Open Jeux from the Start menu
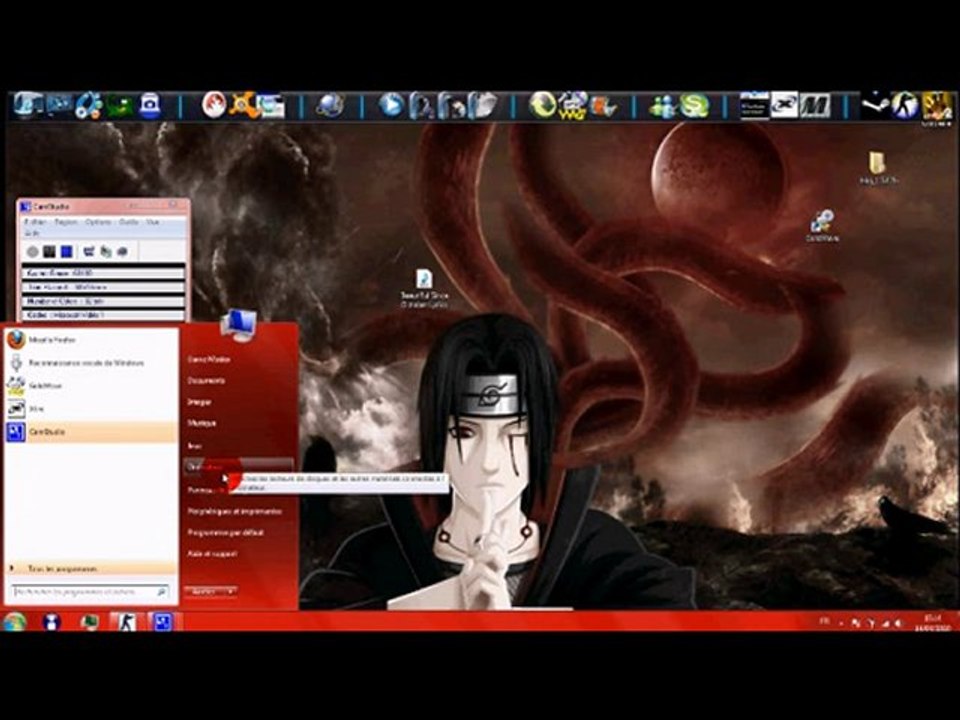Screen dimensions: 960x720 pos(195,446)
